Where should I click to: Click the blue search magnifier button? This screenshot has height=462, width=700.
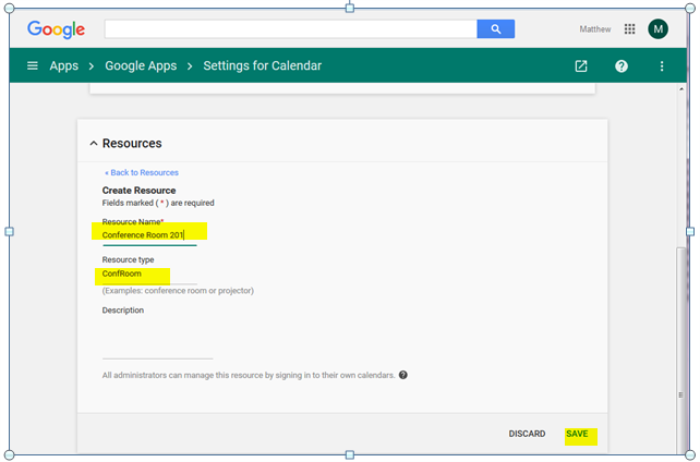click(496, 29)
